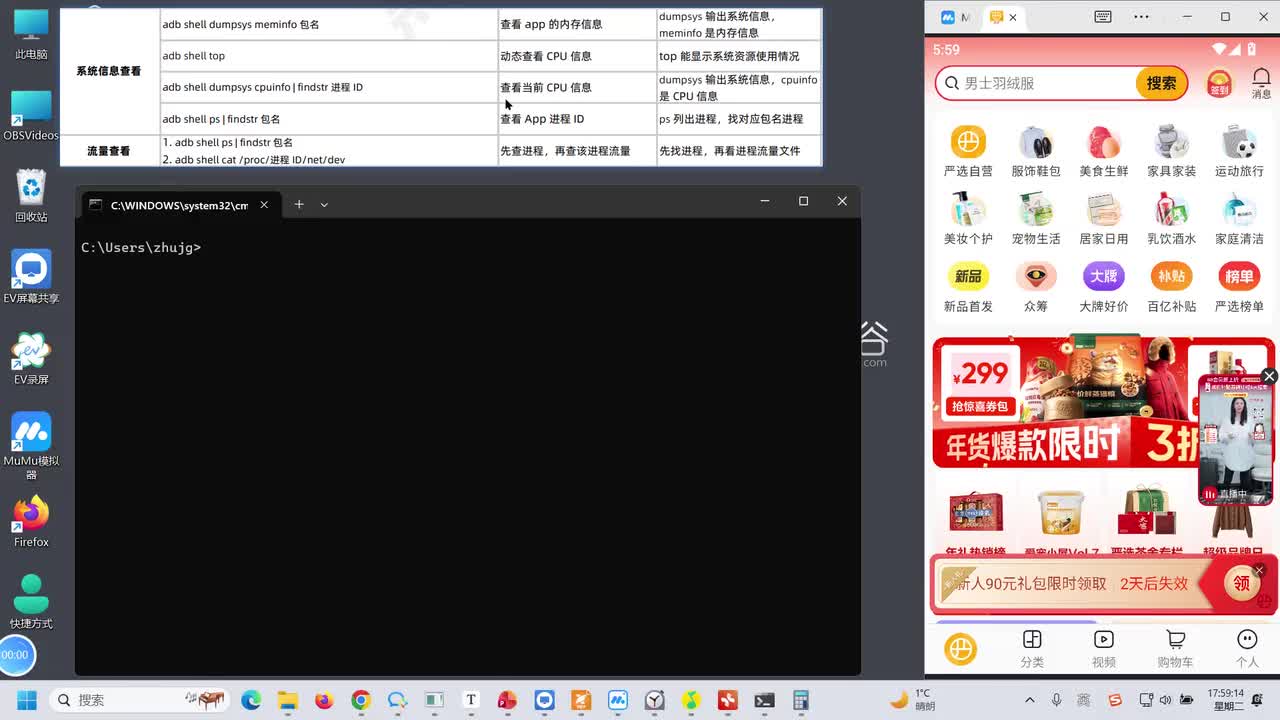
Task: Launch Firefox from the desktop
Action: (x=31, y=521)
